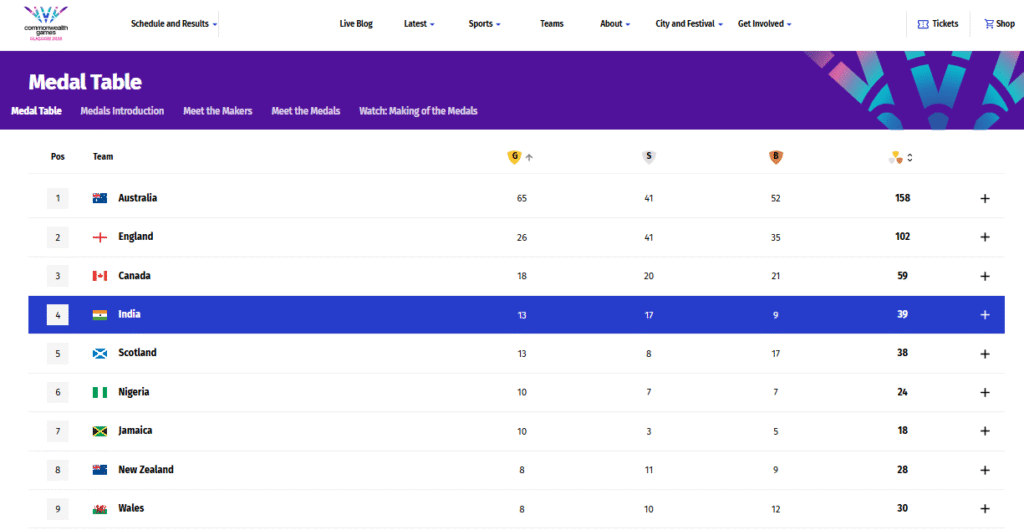Go to the Live Blog page
Screen dimensions: 1024x530
[356, 23]
